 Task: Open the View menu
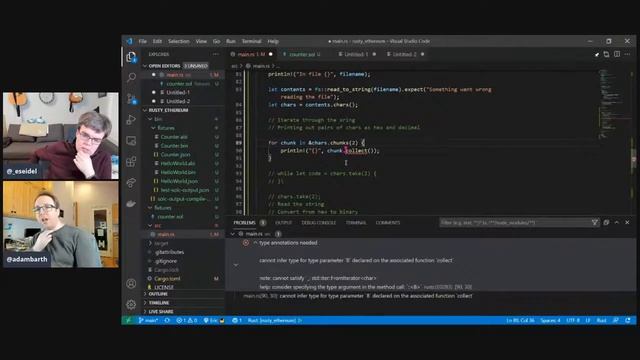(x=201, y=41)
